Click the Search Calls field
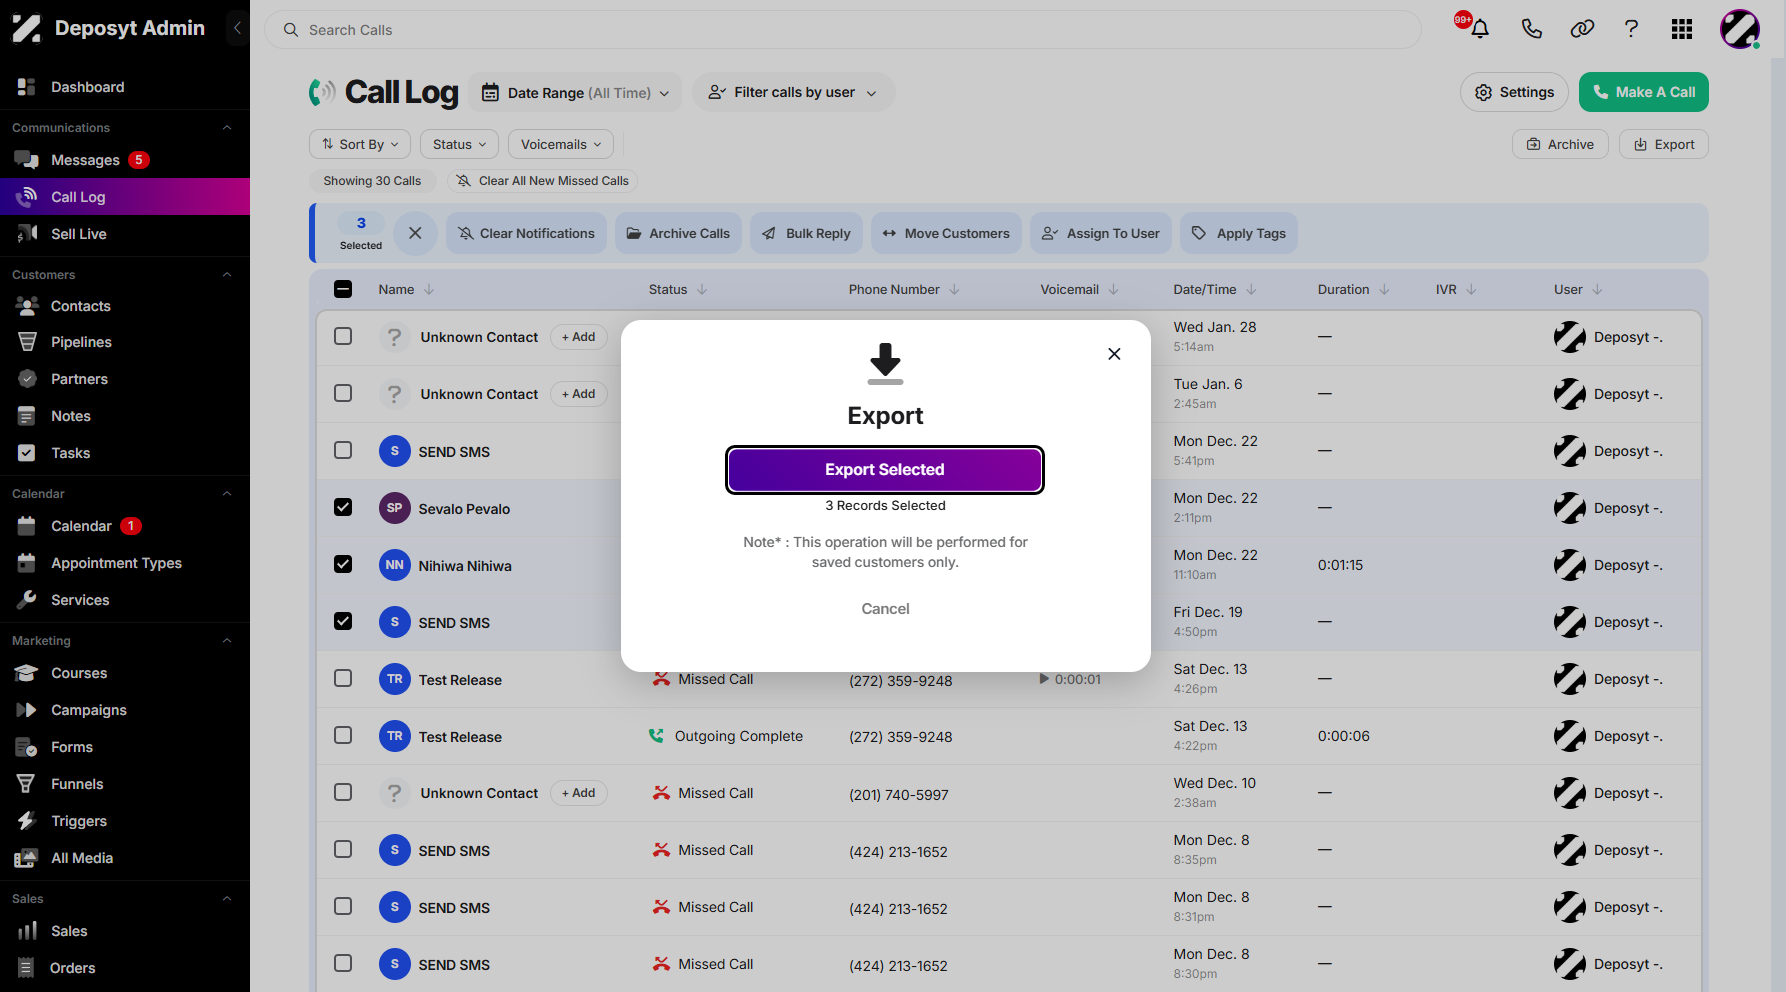Image resolution: width=1786 pixels, height=992 pixels. tap(843, 30)
